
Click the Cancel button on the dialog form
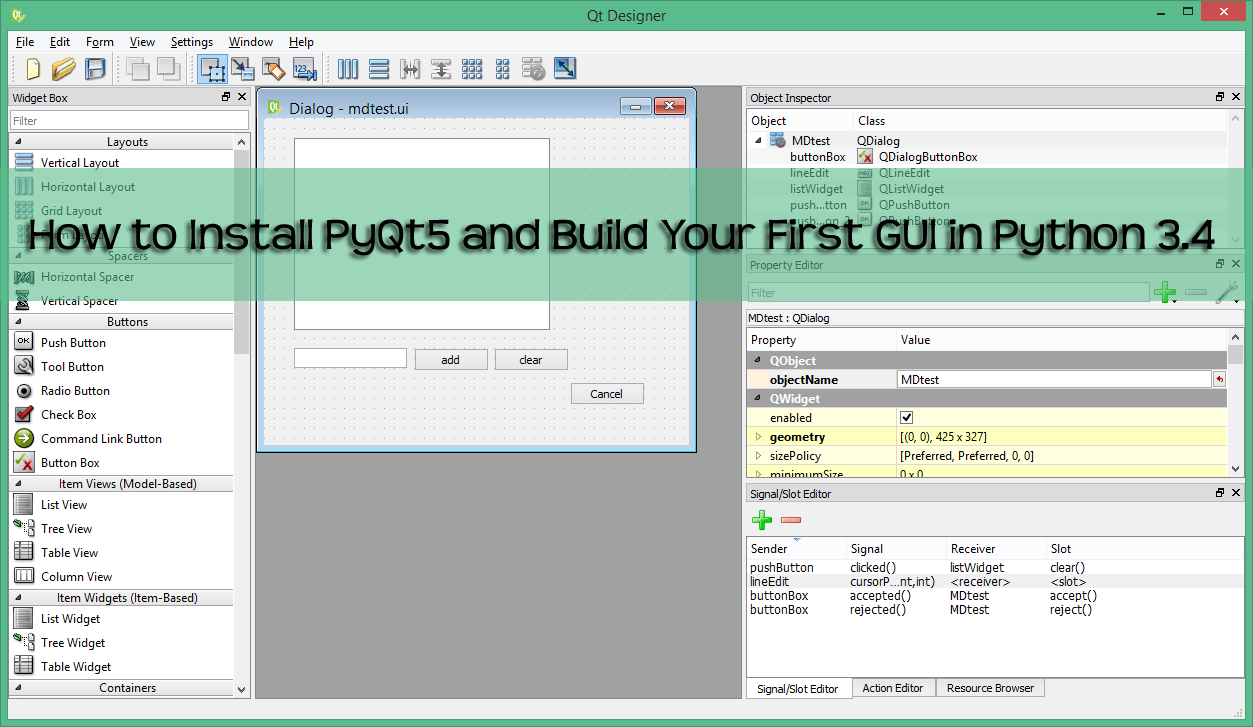click(607, 394)
